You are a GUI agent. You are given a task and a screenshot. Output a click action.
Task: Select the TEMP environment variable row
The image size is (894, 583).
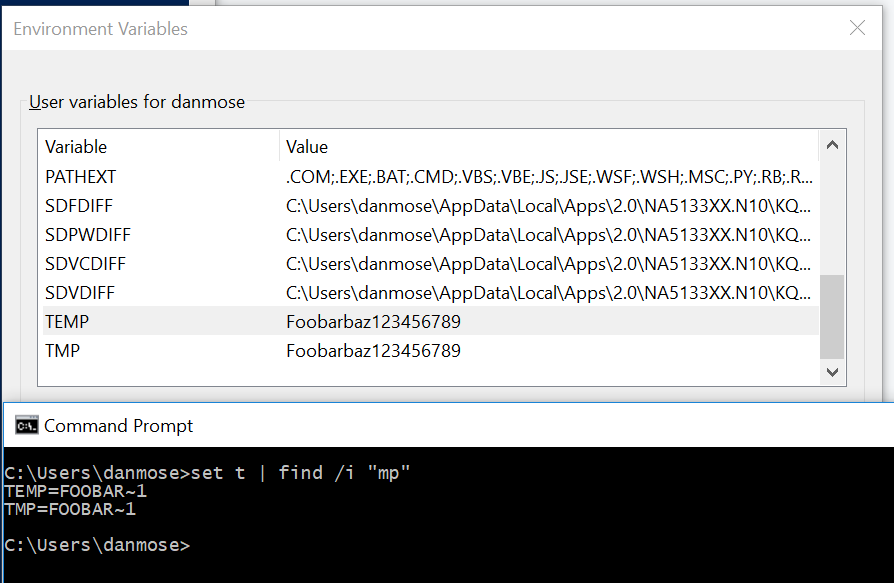pyautogui.click(x=67, y=322)
